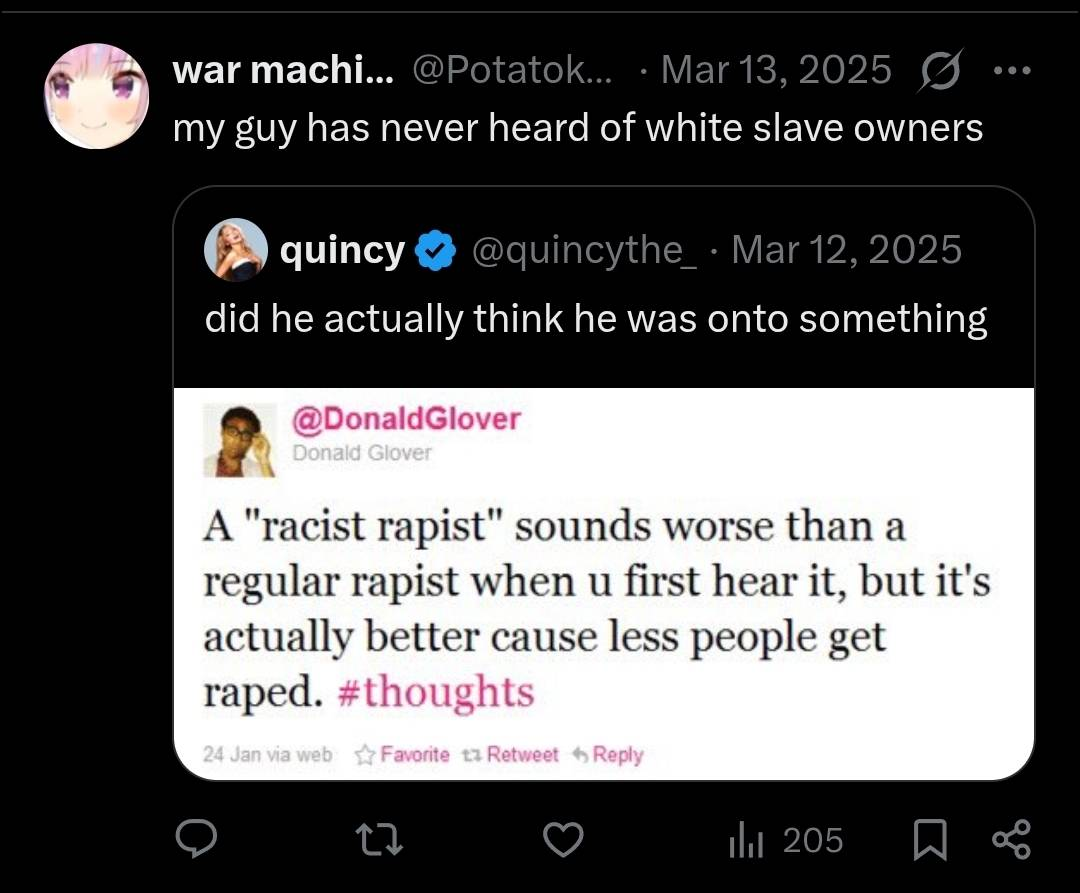Open the embedded tweet screenshot image
The image size is (1080, 893).
[604, 583]
